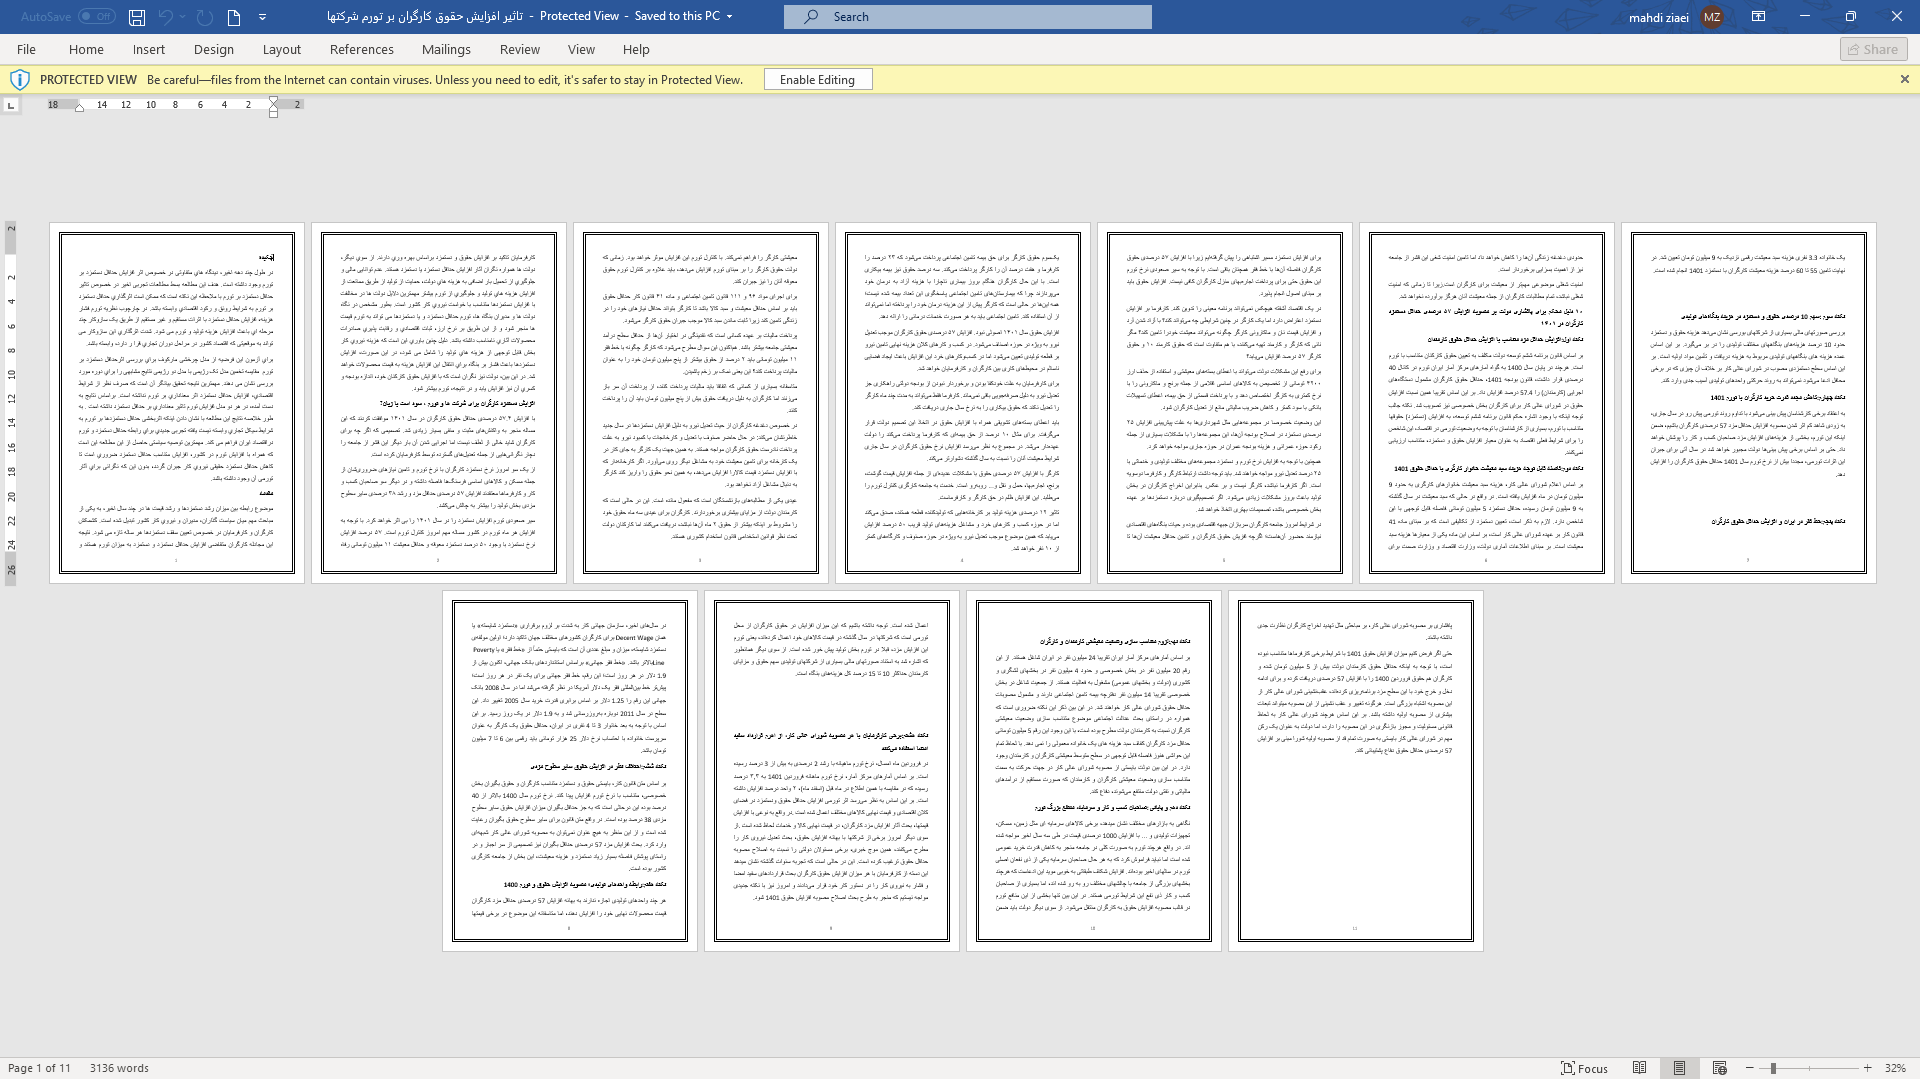Image resolution: width=1920 pixels, height=1080 pixels.
Task: Select the first page thumbnail
Action: 177,403
